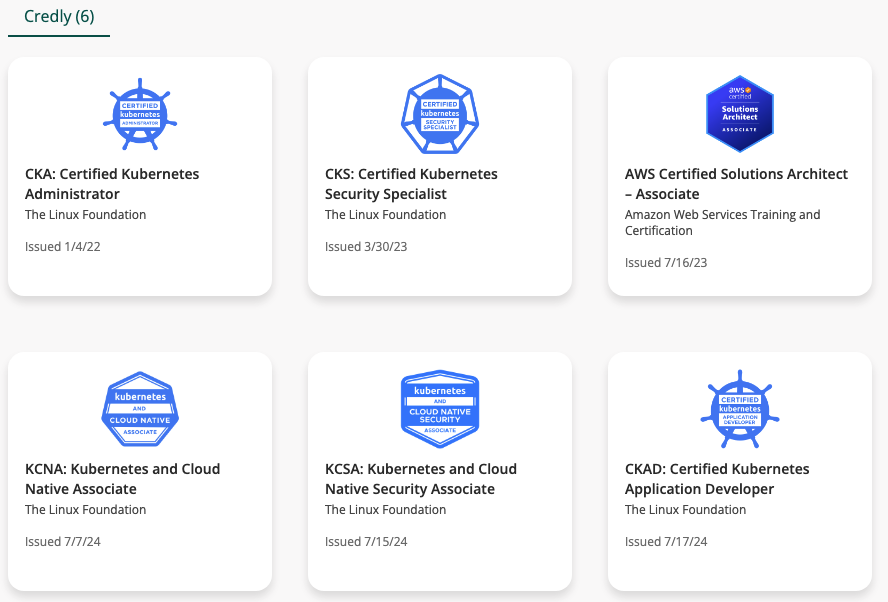The image size is (888, 602).
Task: Click the KCNA Cloud Native Associate badge
Action: click(x=140, y=409)
